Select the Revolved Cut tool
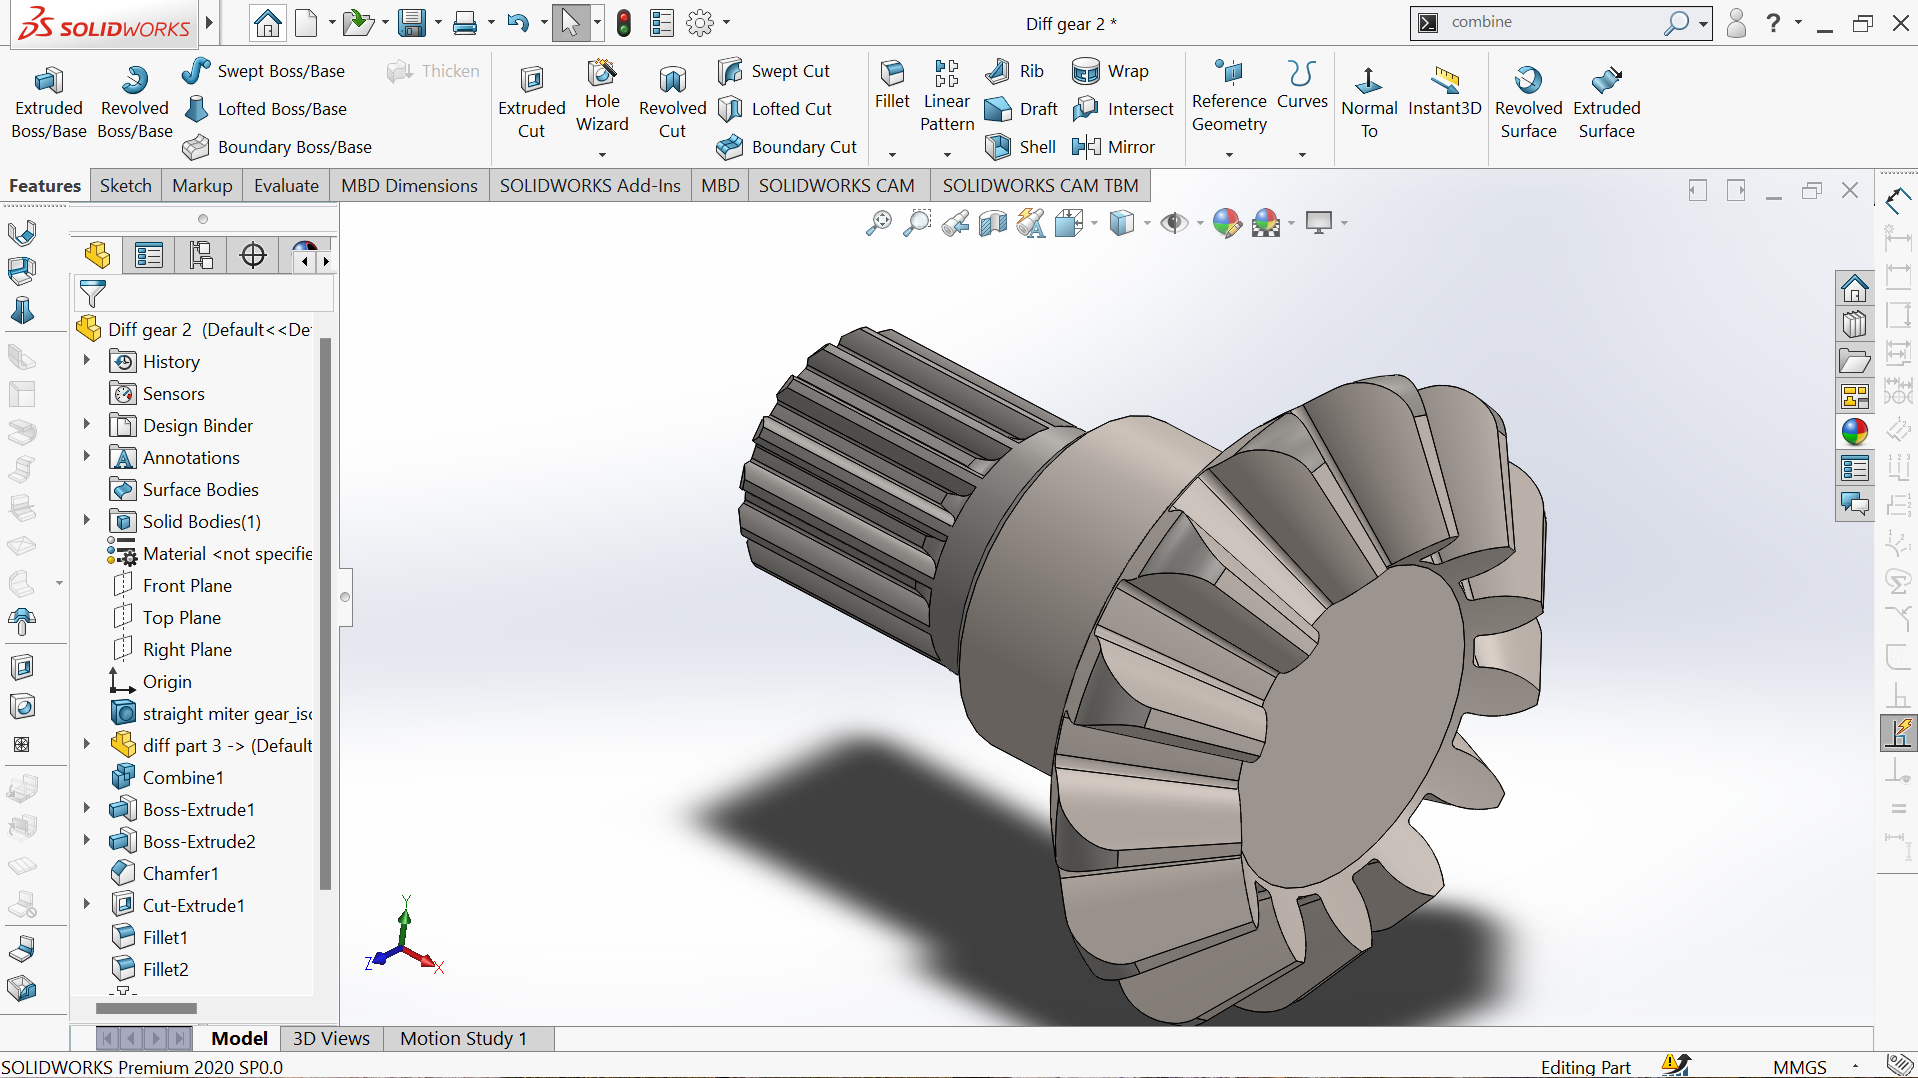This screenshot has width=1918, height=1078. click(x=672, y=102)
